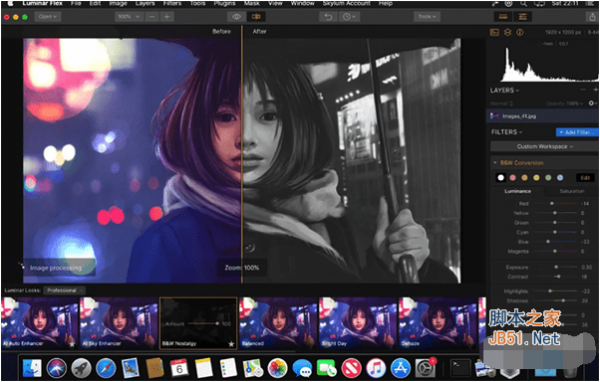Click the B&W Nostalgy Amount slider

pos(203,324)
